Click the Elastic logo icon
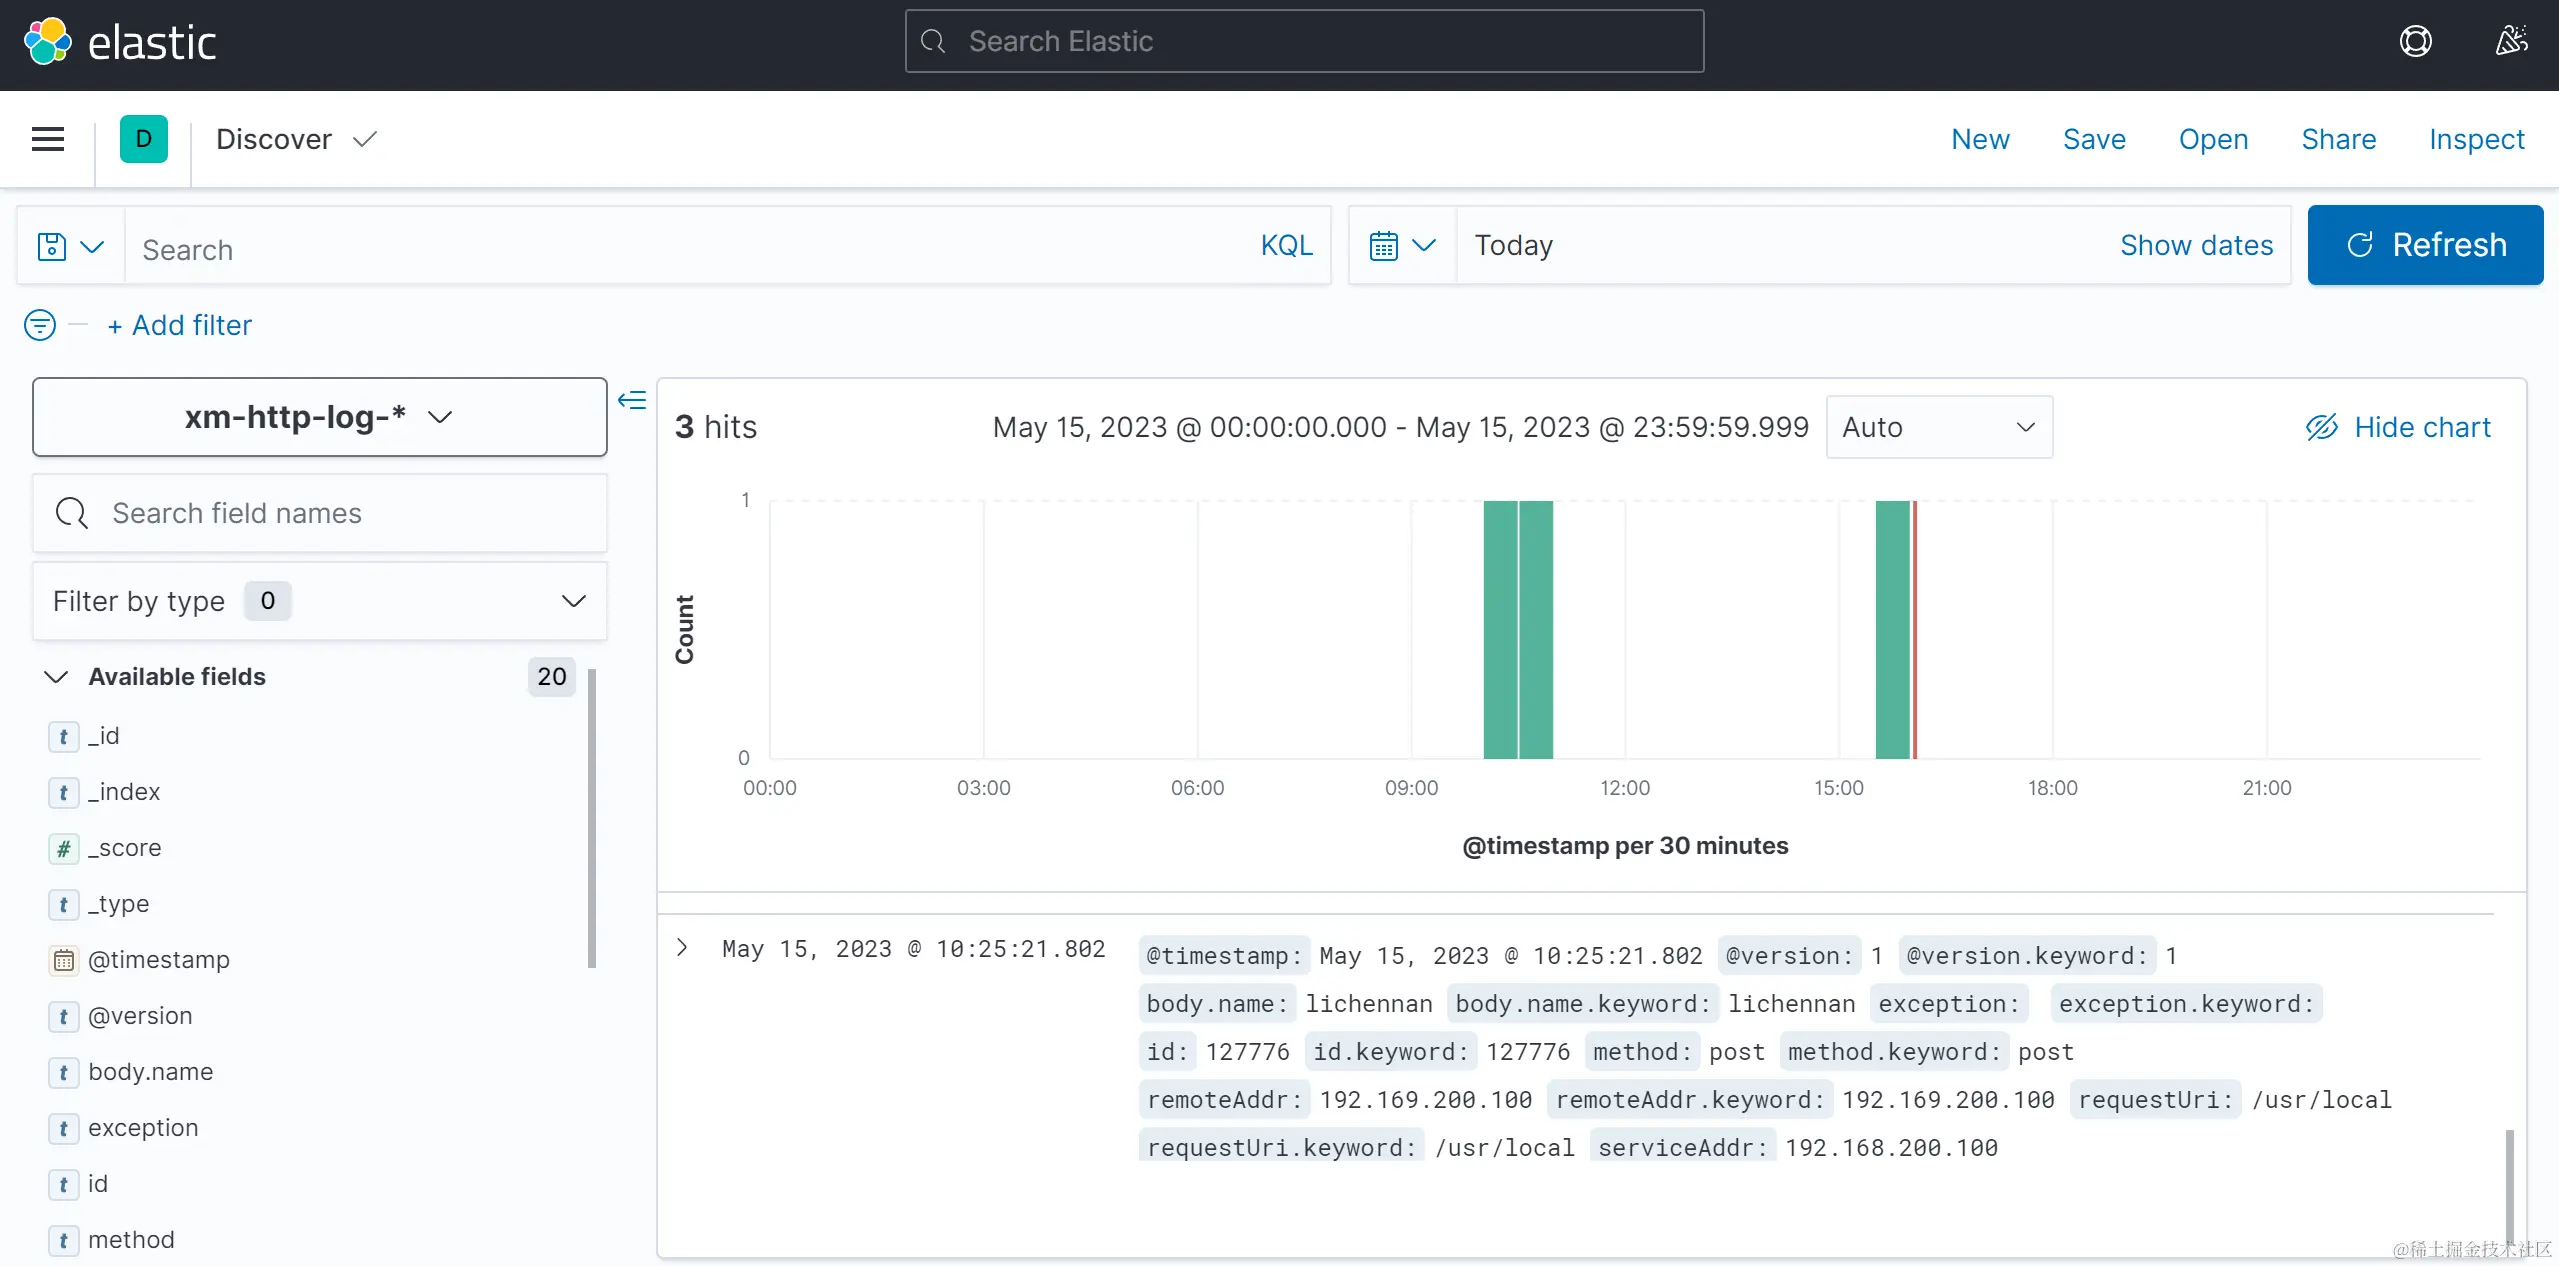 coord(48,42)
